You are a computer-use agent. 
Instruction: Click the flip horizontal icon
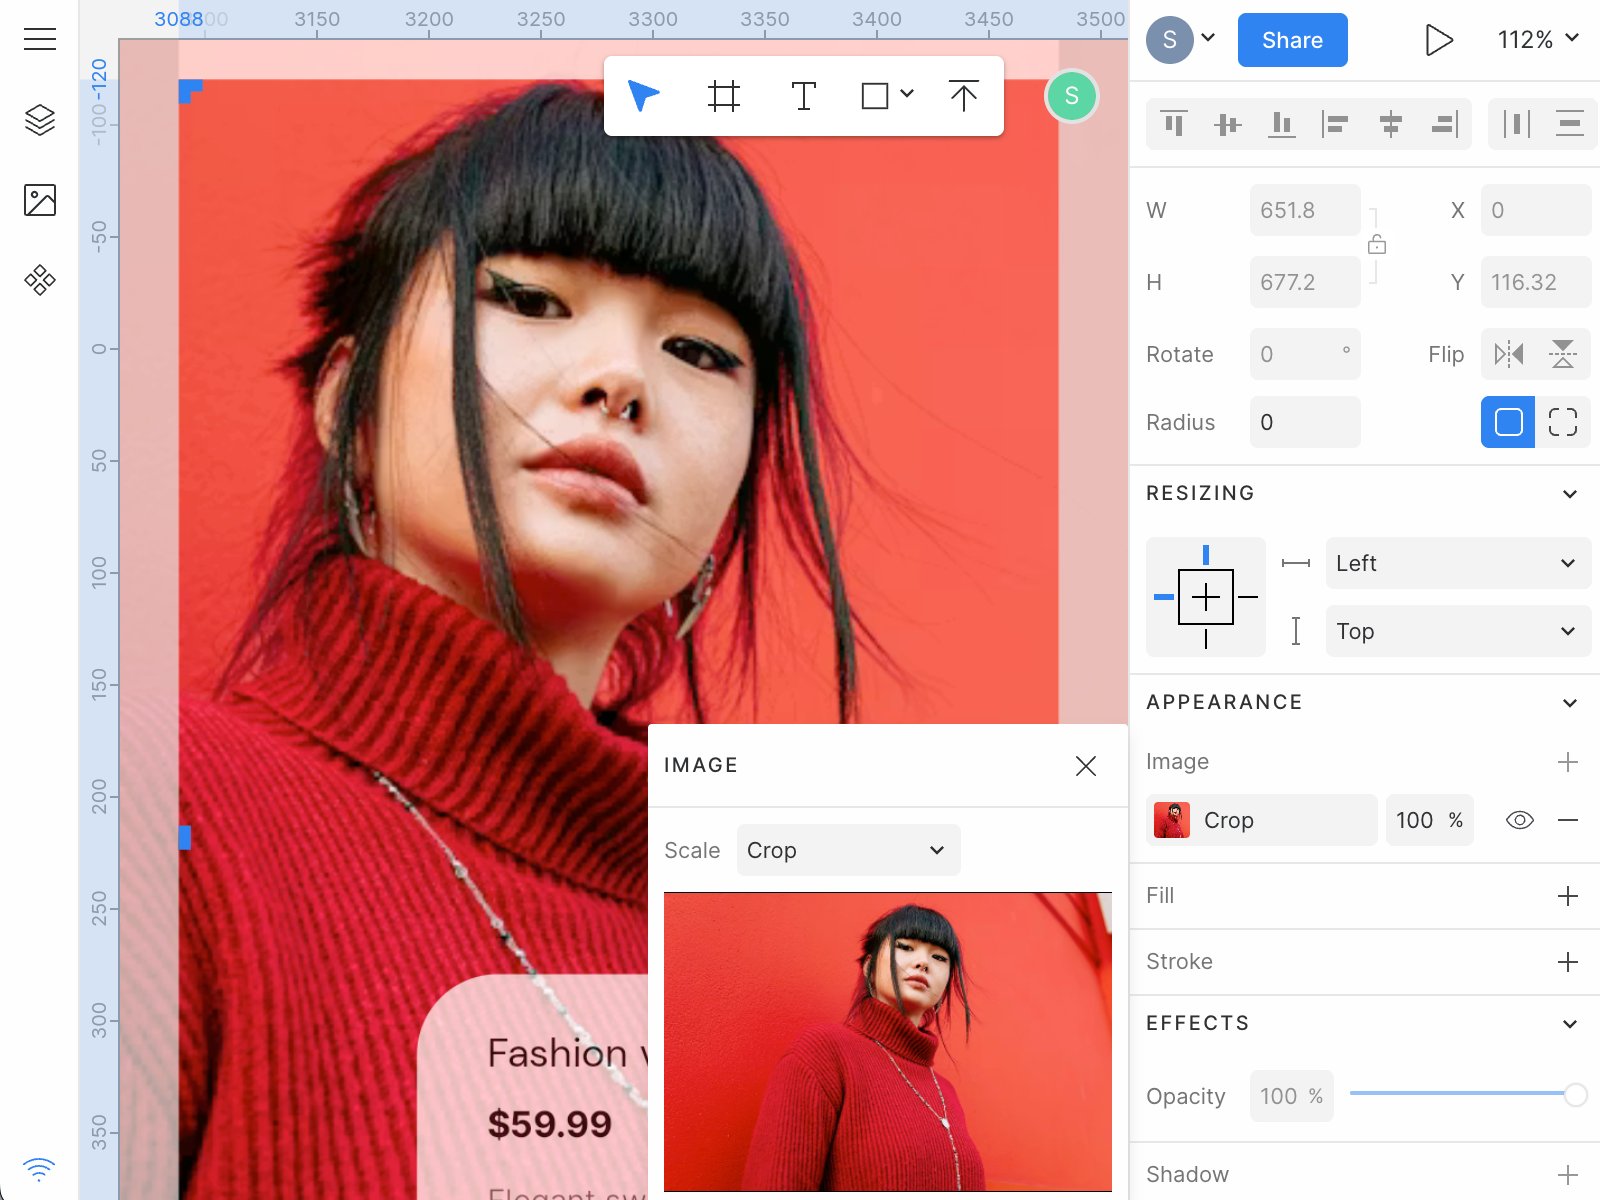1508,354
